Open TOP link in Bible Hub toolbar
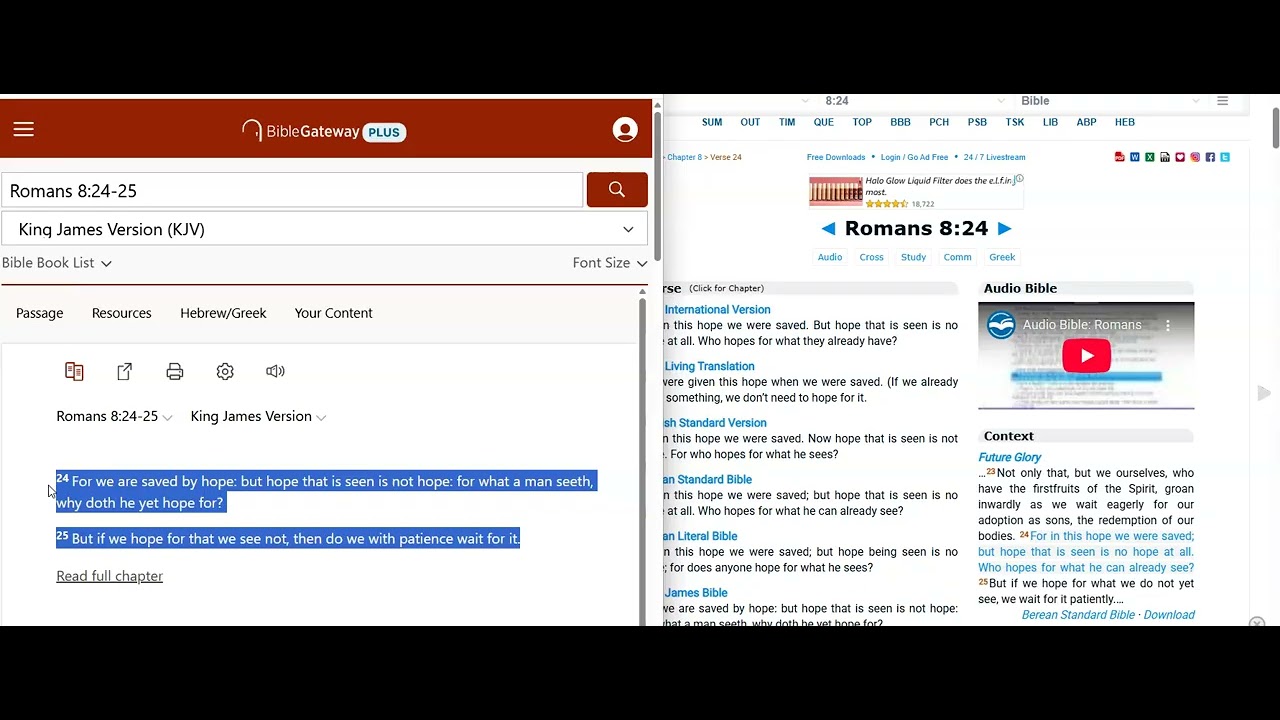The height and width of the screenshot is (720, 1280). [x=862, y=122]
